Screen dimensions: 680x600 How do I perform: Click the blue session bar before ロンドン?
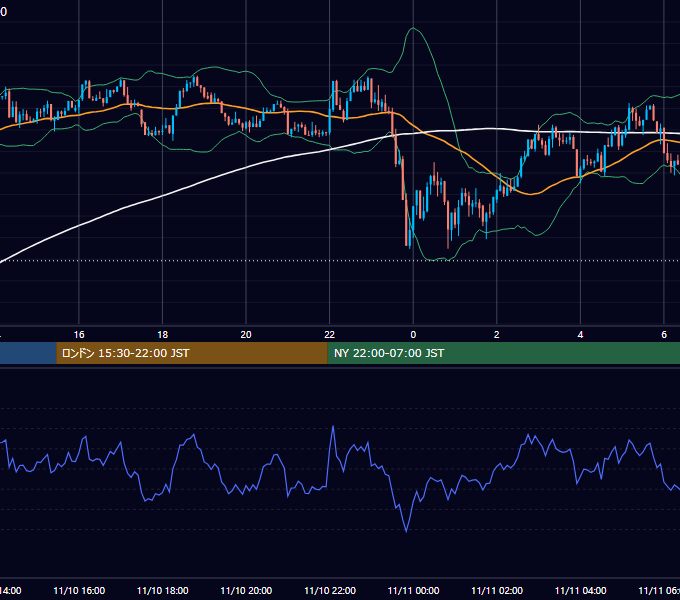click(x=28, y=353)
